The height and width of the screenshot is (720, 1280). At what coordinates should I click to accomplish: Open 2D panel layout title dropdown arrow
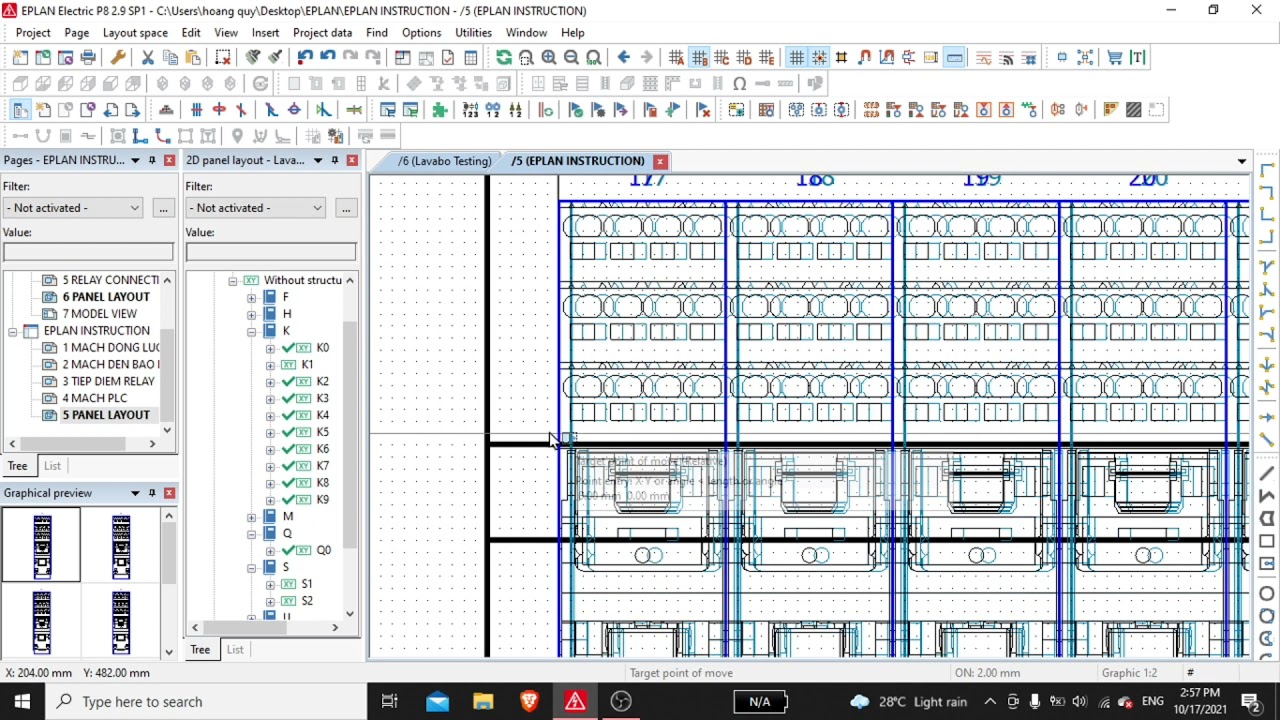point(318,160)
